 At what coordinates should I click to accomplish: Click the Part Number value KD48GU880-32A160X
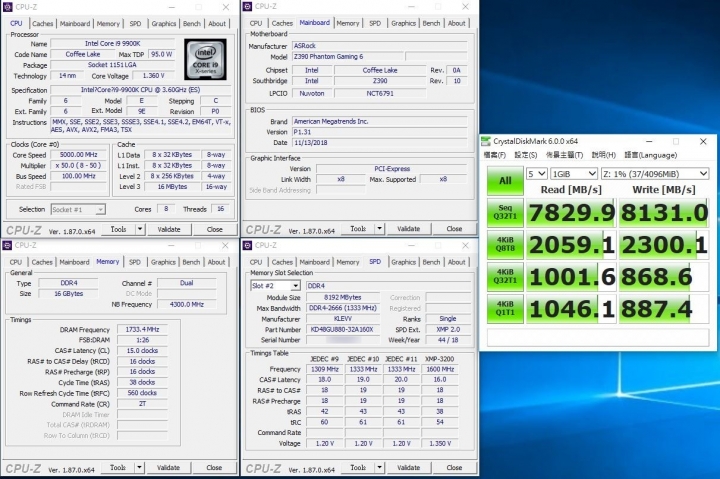pyautogui.click(x=343, y=329)
